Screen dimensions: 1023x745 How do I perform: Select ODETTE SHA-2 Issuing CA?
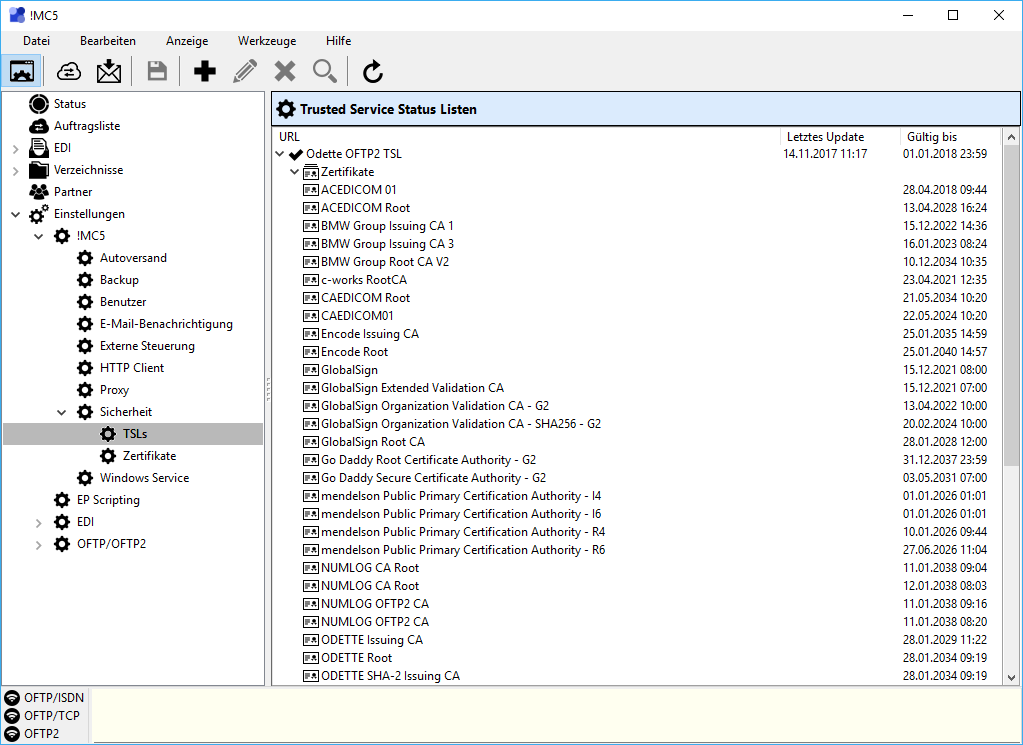[x=390, y=676]
